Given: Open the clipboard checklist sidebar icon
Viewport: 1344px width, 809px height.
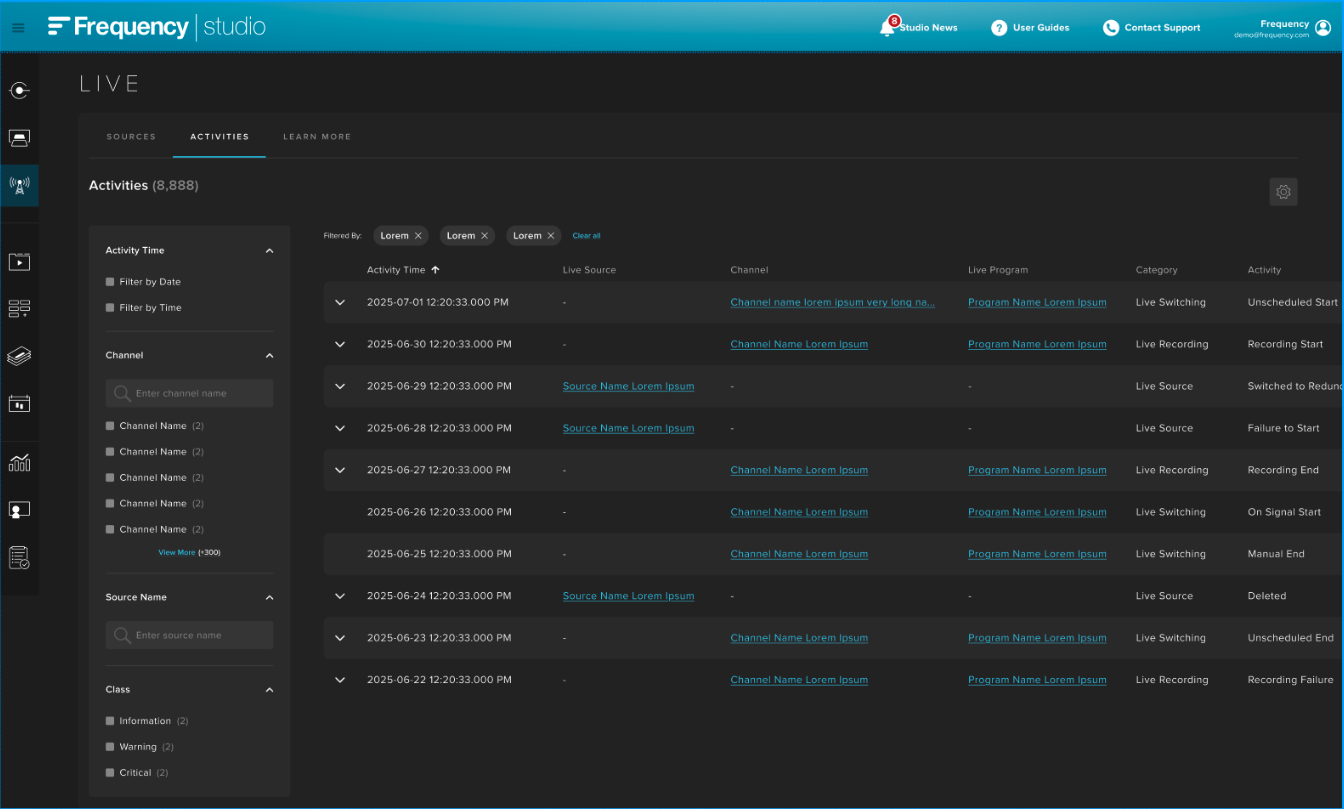Looking at the screenshot, I should (x=19, y=557).
